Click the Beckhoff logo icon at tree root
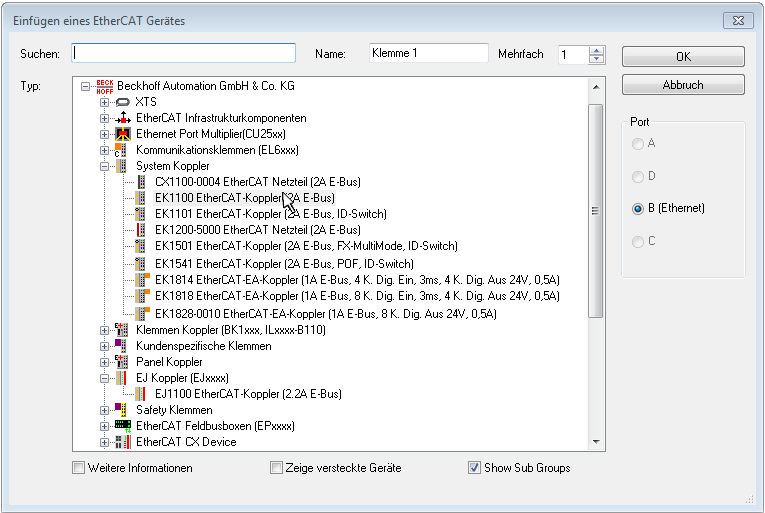The height and width of the screenshot is (513, 765). click(x=105, y=86)
